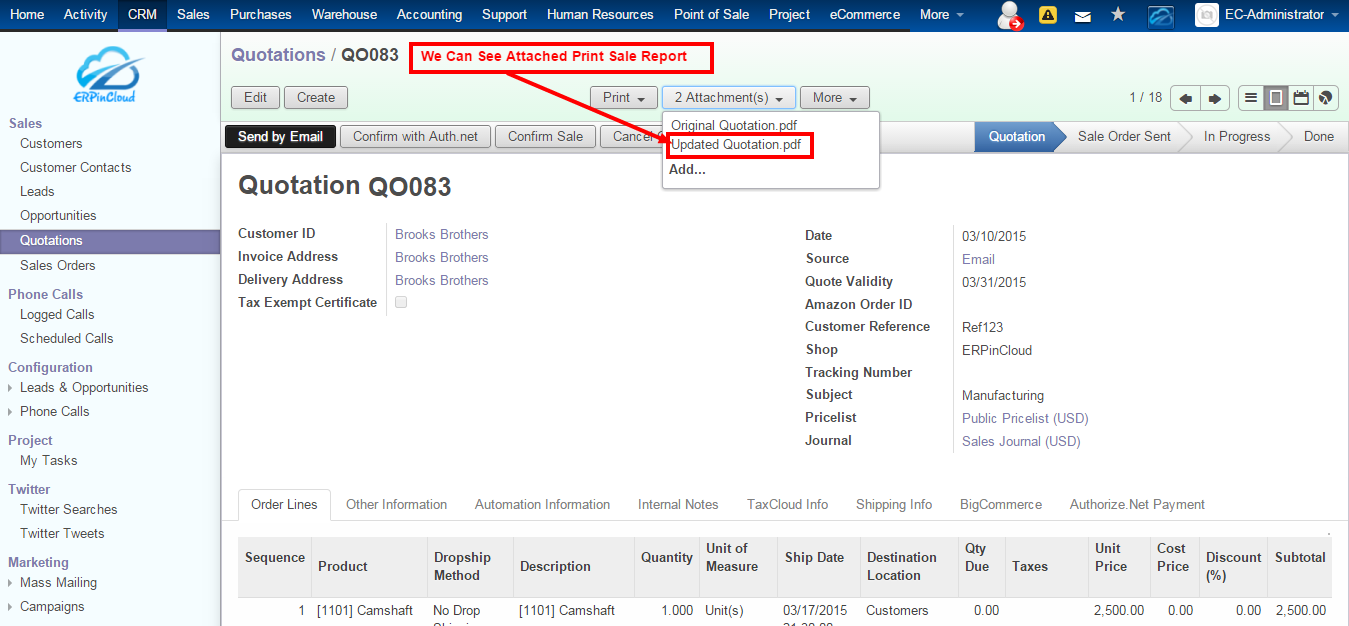Open Logged Calls in sidebar

pyautogui.click(x=57, y=315)
